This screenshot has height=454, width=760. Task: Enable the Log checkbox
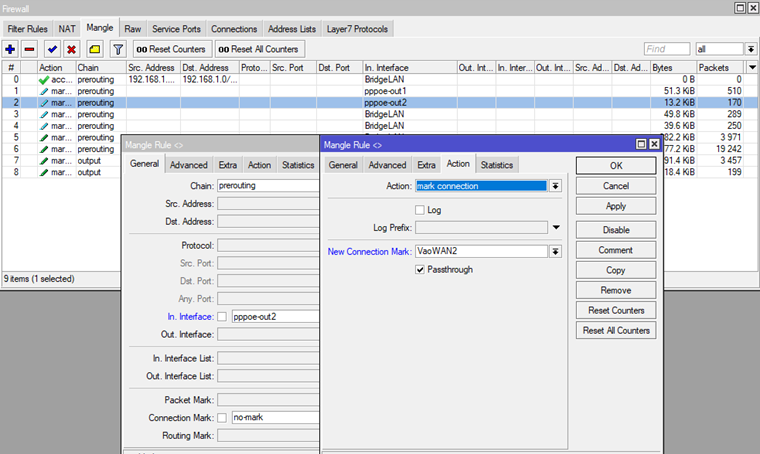click(421, 210)
